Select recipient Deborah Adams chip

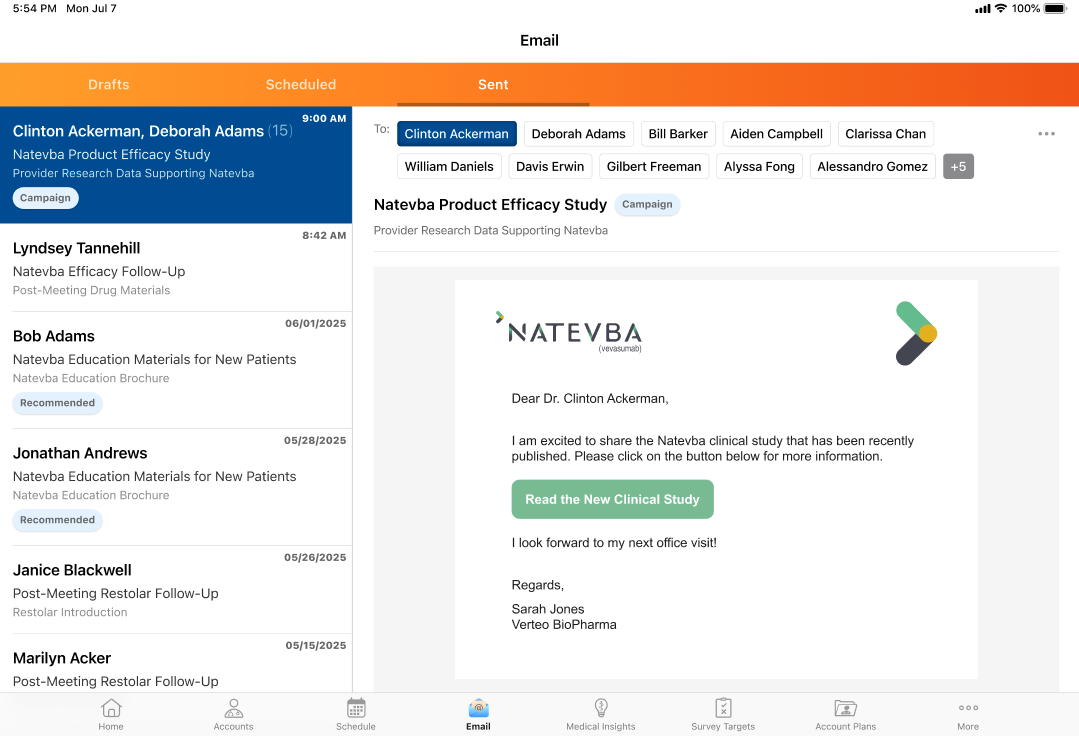tap(578, 134)
